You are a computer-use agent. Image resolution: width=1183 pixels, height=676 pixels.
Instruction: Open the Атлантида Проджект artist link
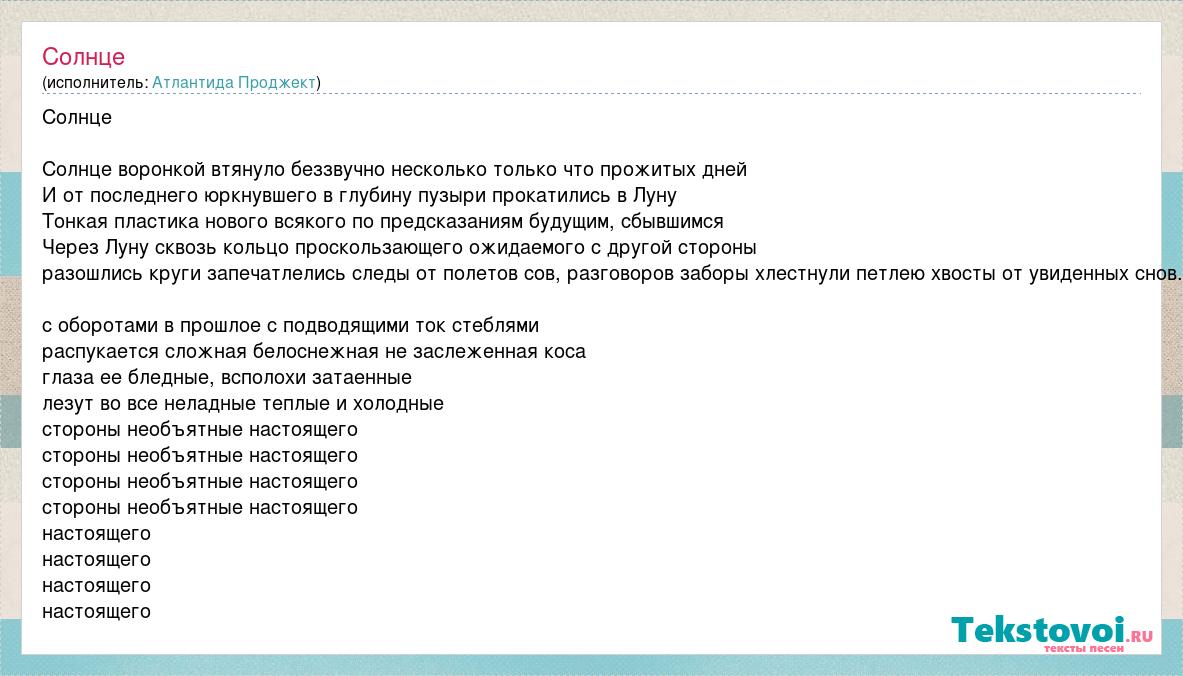pos(234,82)
